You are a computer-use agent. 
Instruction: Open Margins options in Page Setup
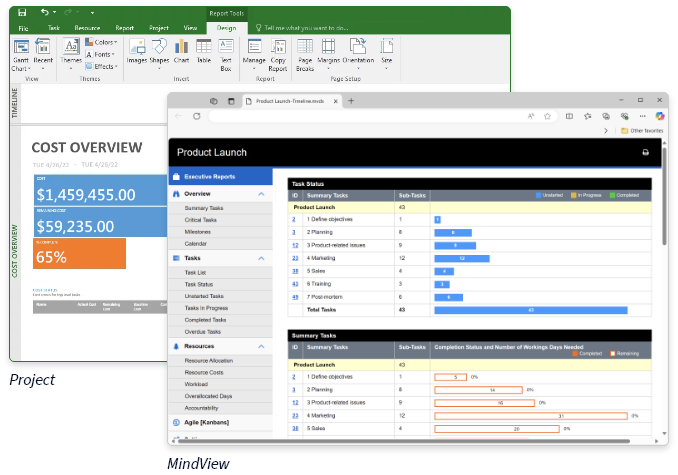pyautogui.click(x=328, y=54)
